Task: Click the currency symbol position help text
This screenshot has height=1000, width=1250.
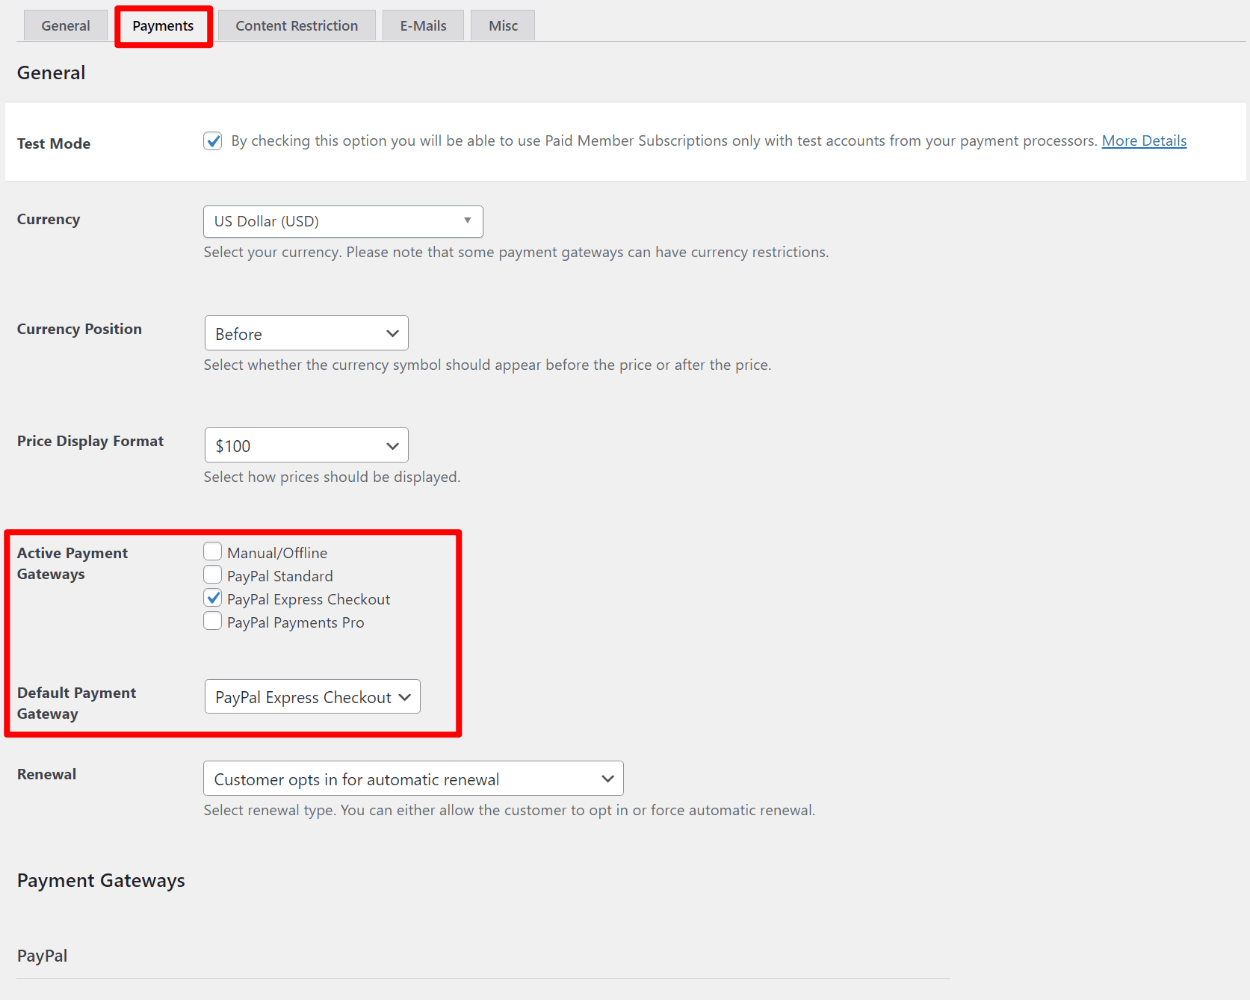Action: [x=487, y=365]
